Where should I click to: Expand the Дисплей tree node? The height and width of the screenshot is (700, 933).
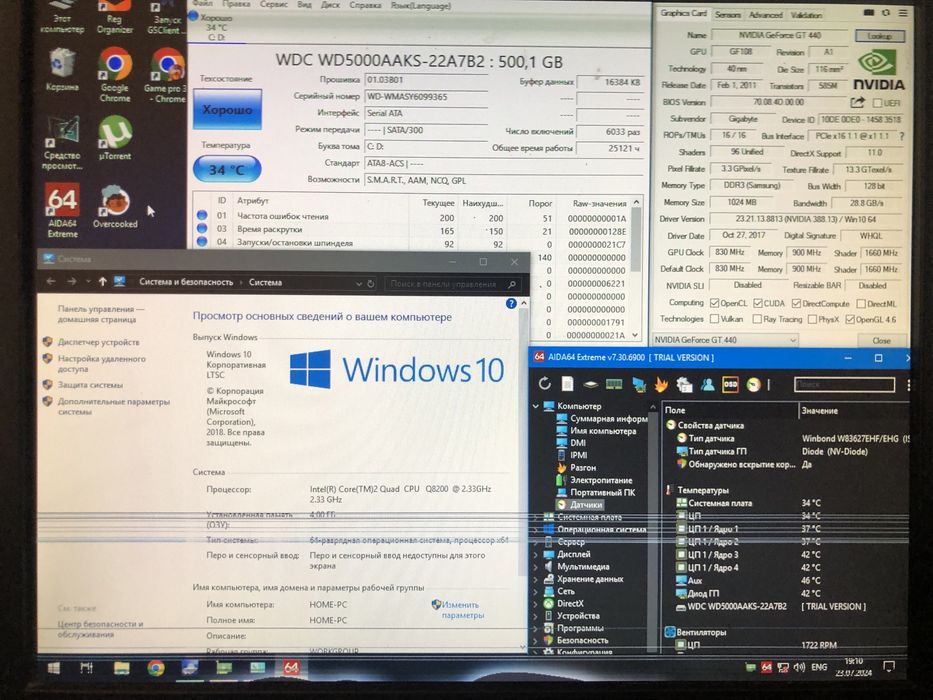pyautogui.click(x=536, y=554)
